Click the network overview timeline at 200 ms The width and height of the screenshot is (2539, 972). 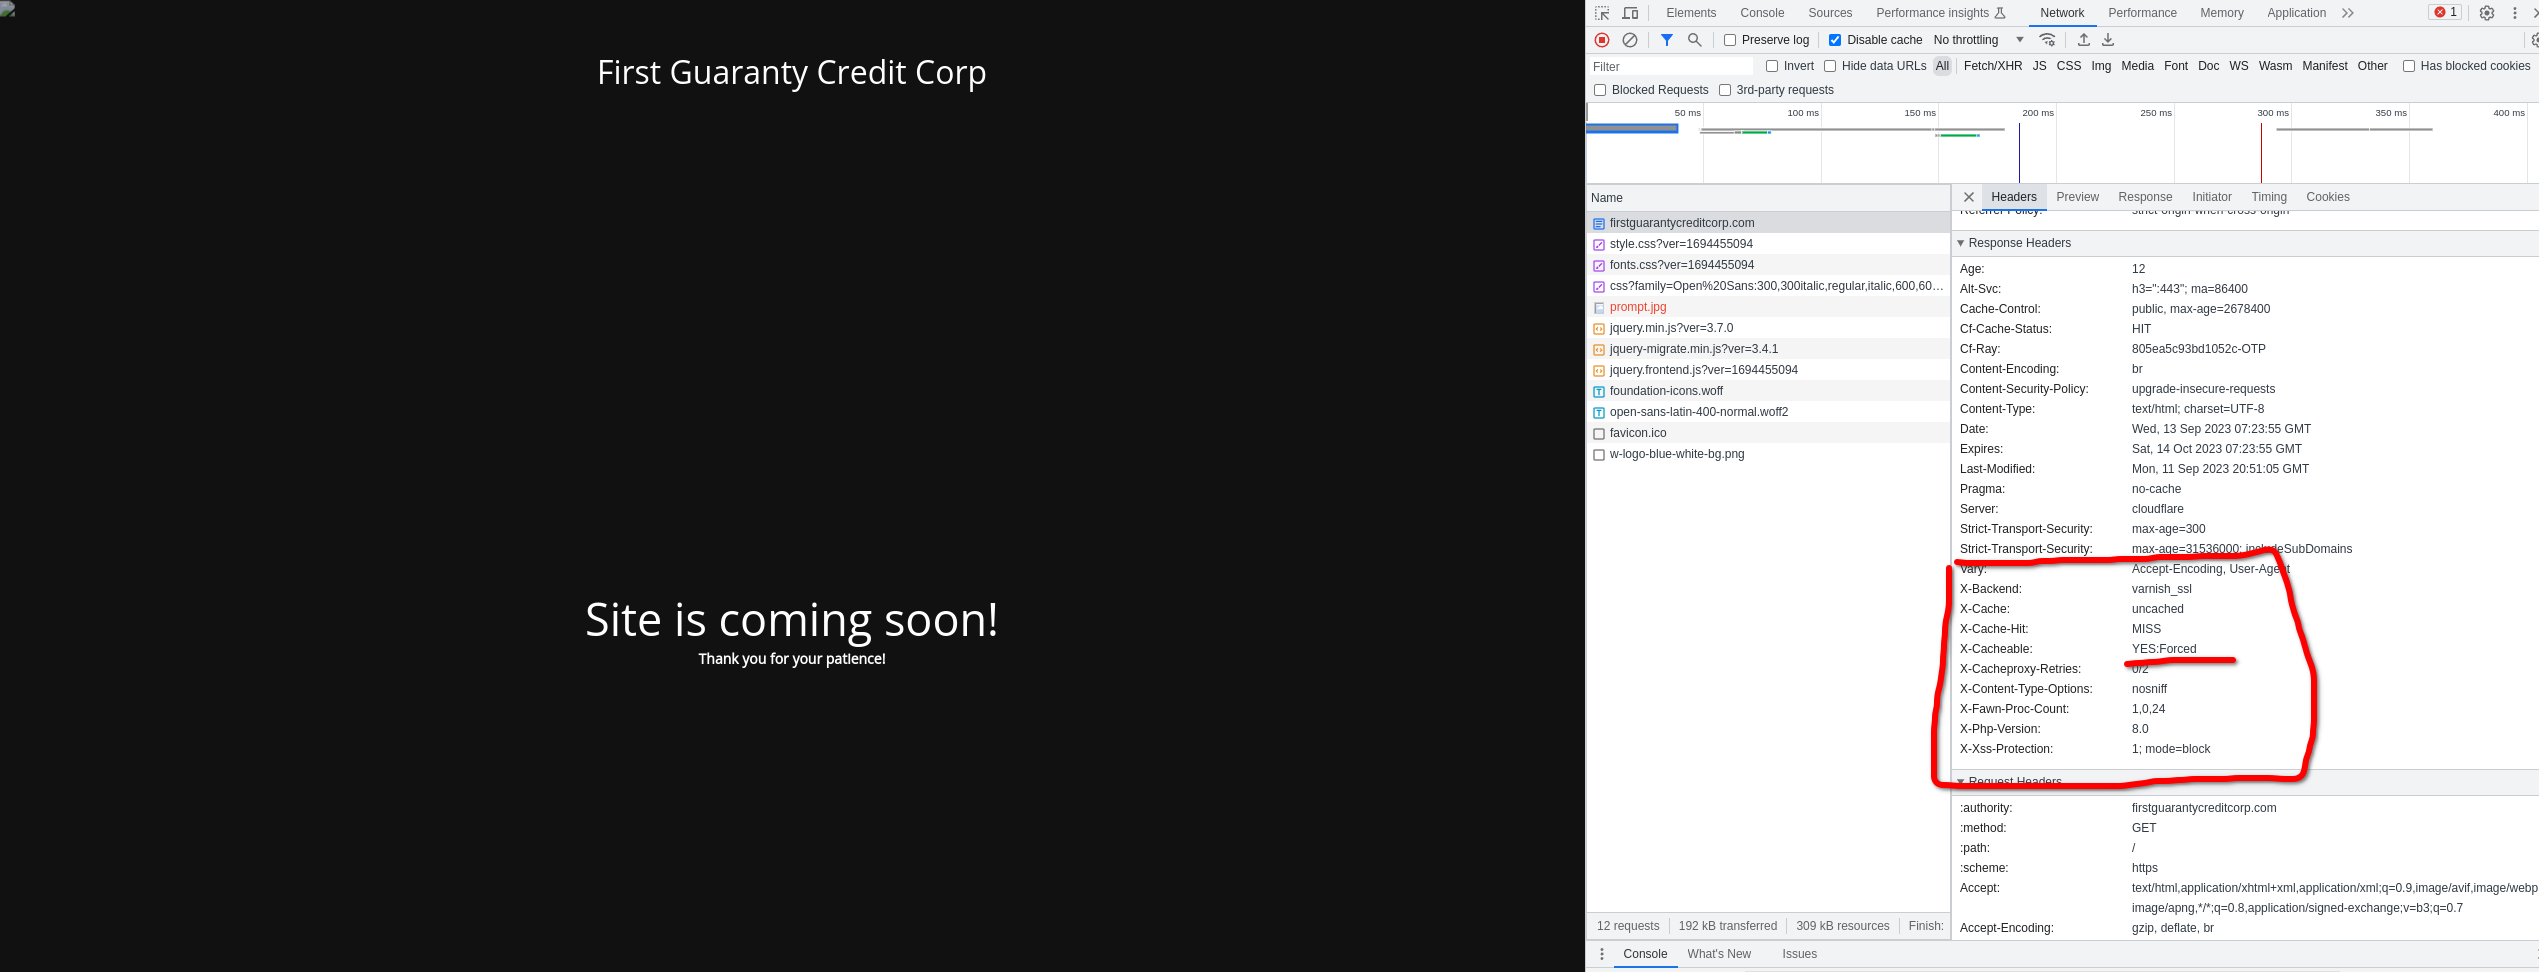(x=2056, y=143)
